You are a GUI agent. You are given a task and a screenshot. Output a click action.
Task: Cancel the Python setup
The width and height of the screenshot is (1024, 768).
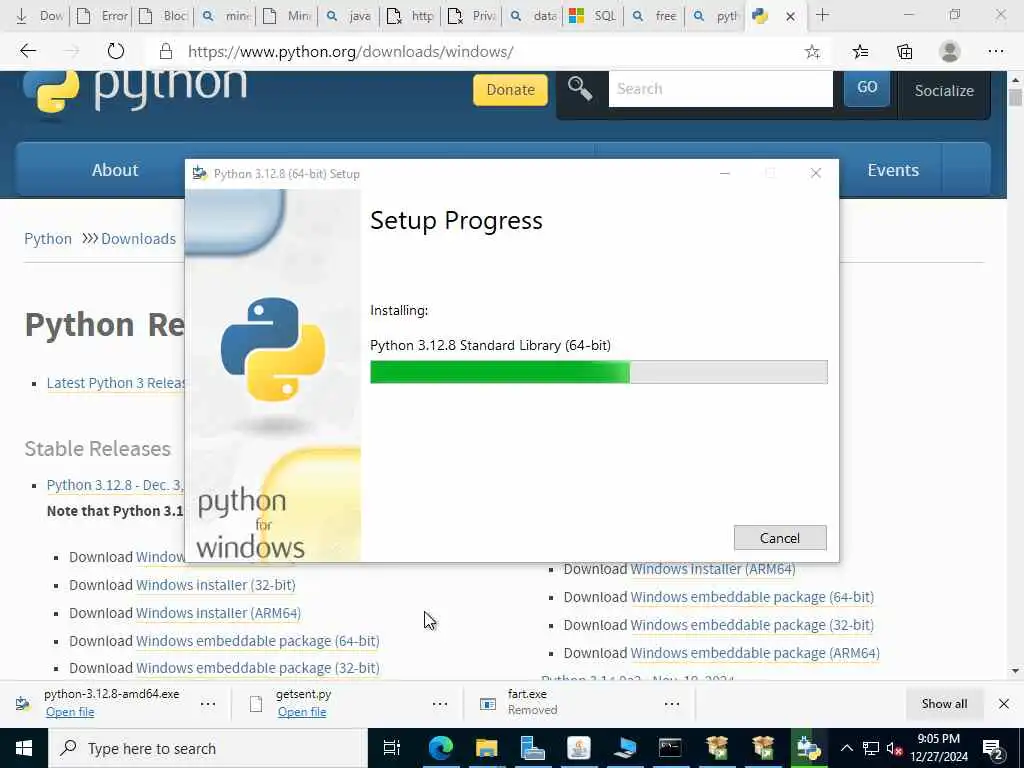click(x=780, y=537)
